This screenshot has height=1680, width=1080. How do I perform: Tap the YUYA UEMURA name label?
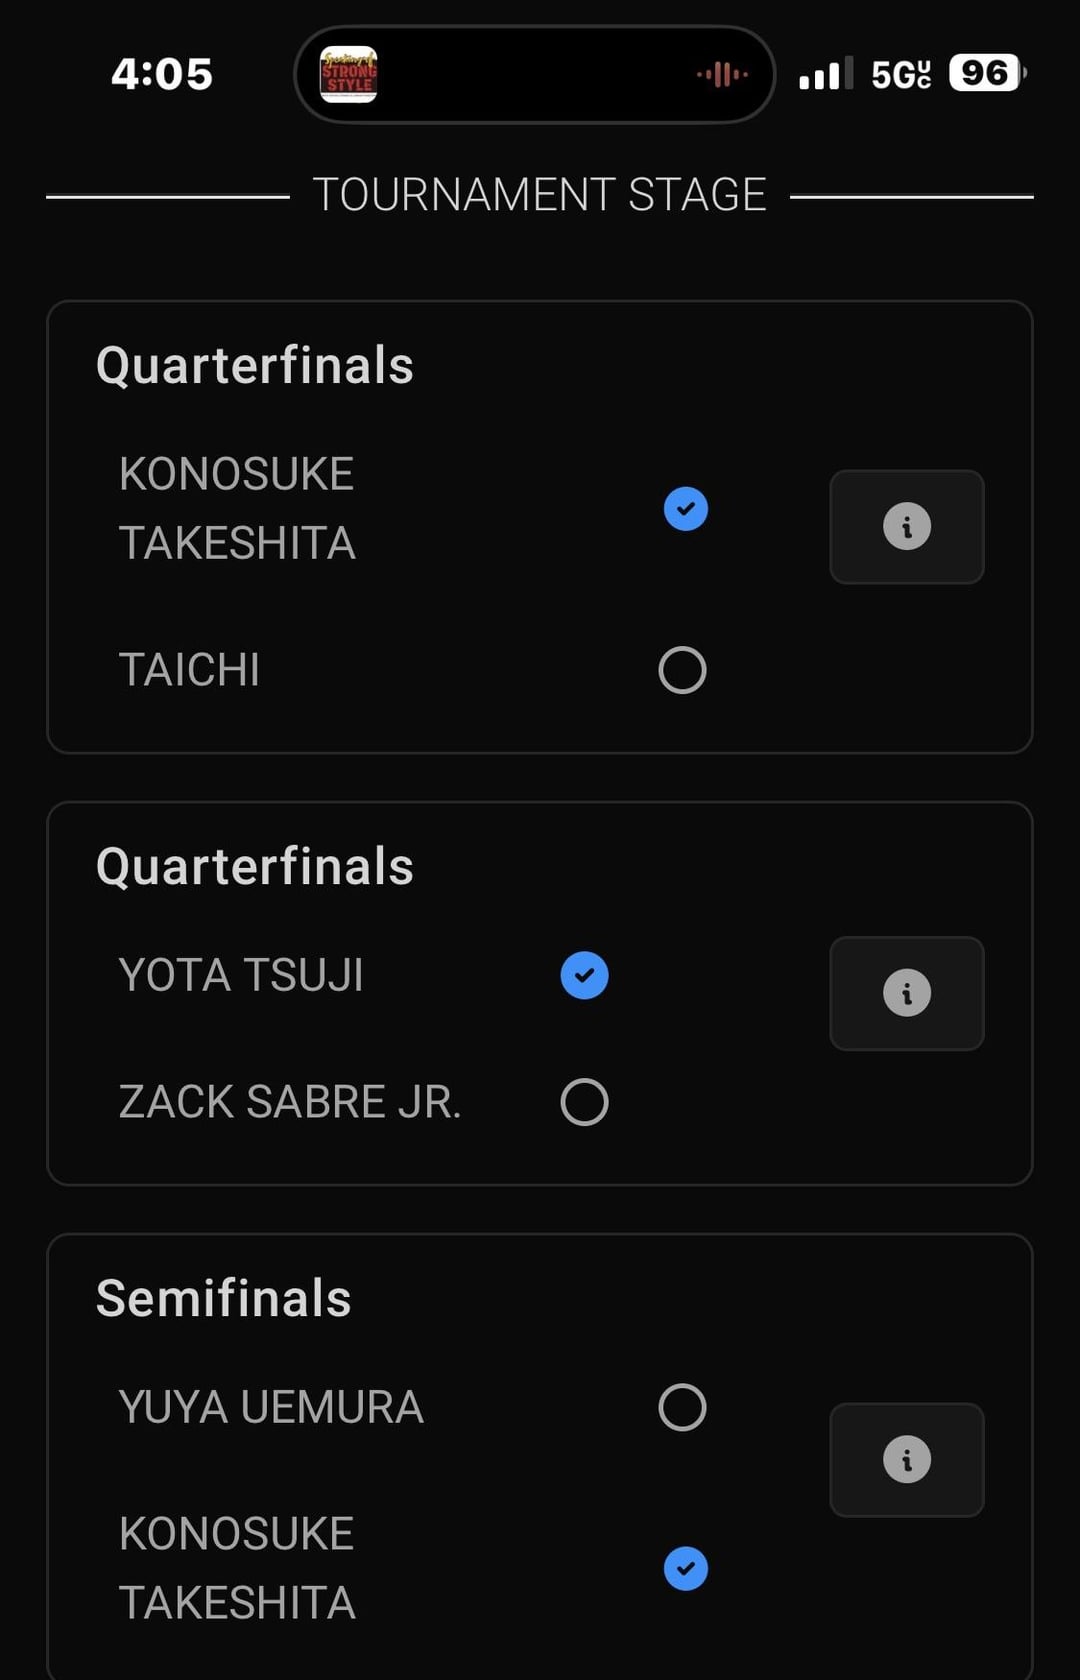(271, 1407)
